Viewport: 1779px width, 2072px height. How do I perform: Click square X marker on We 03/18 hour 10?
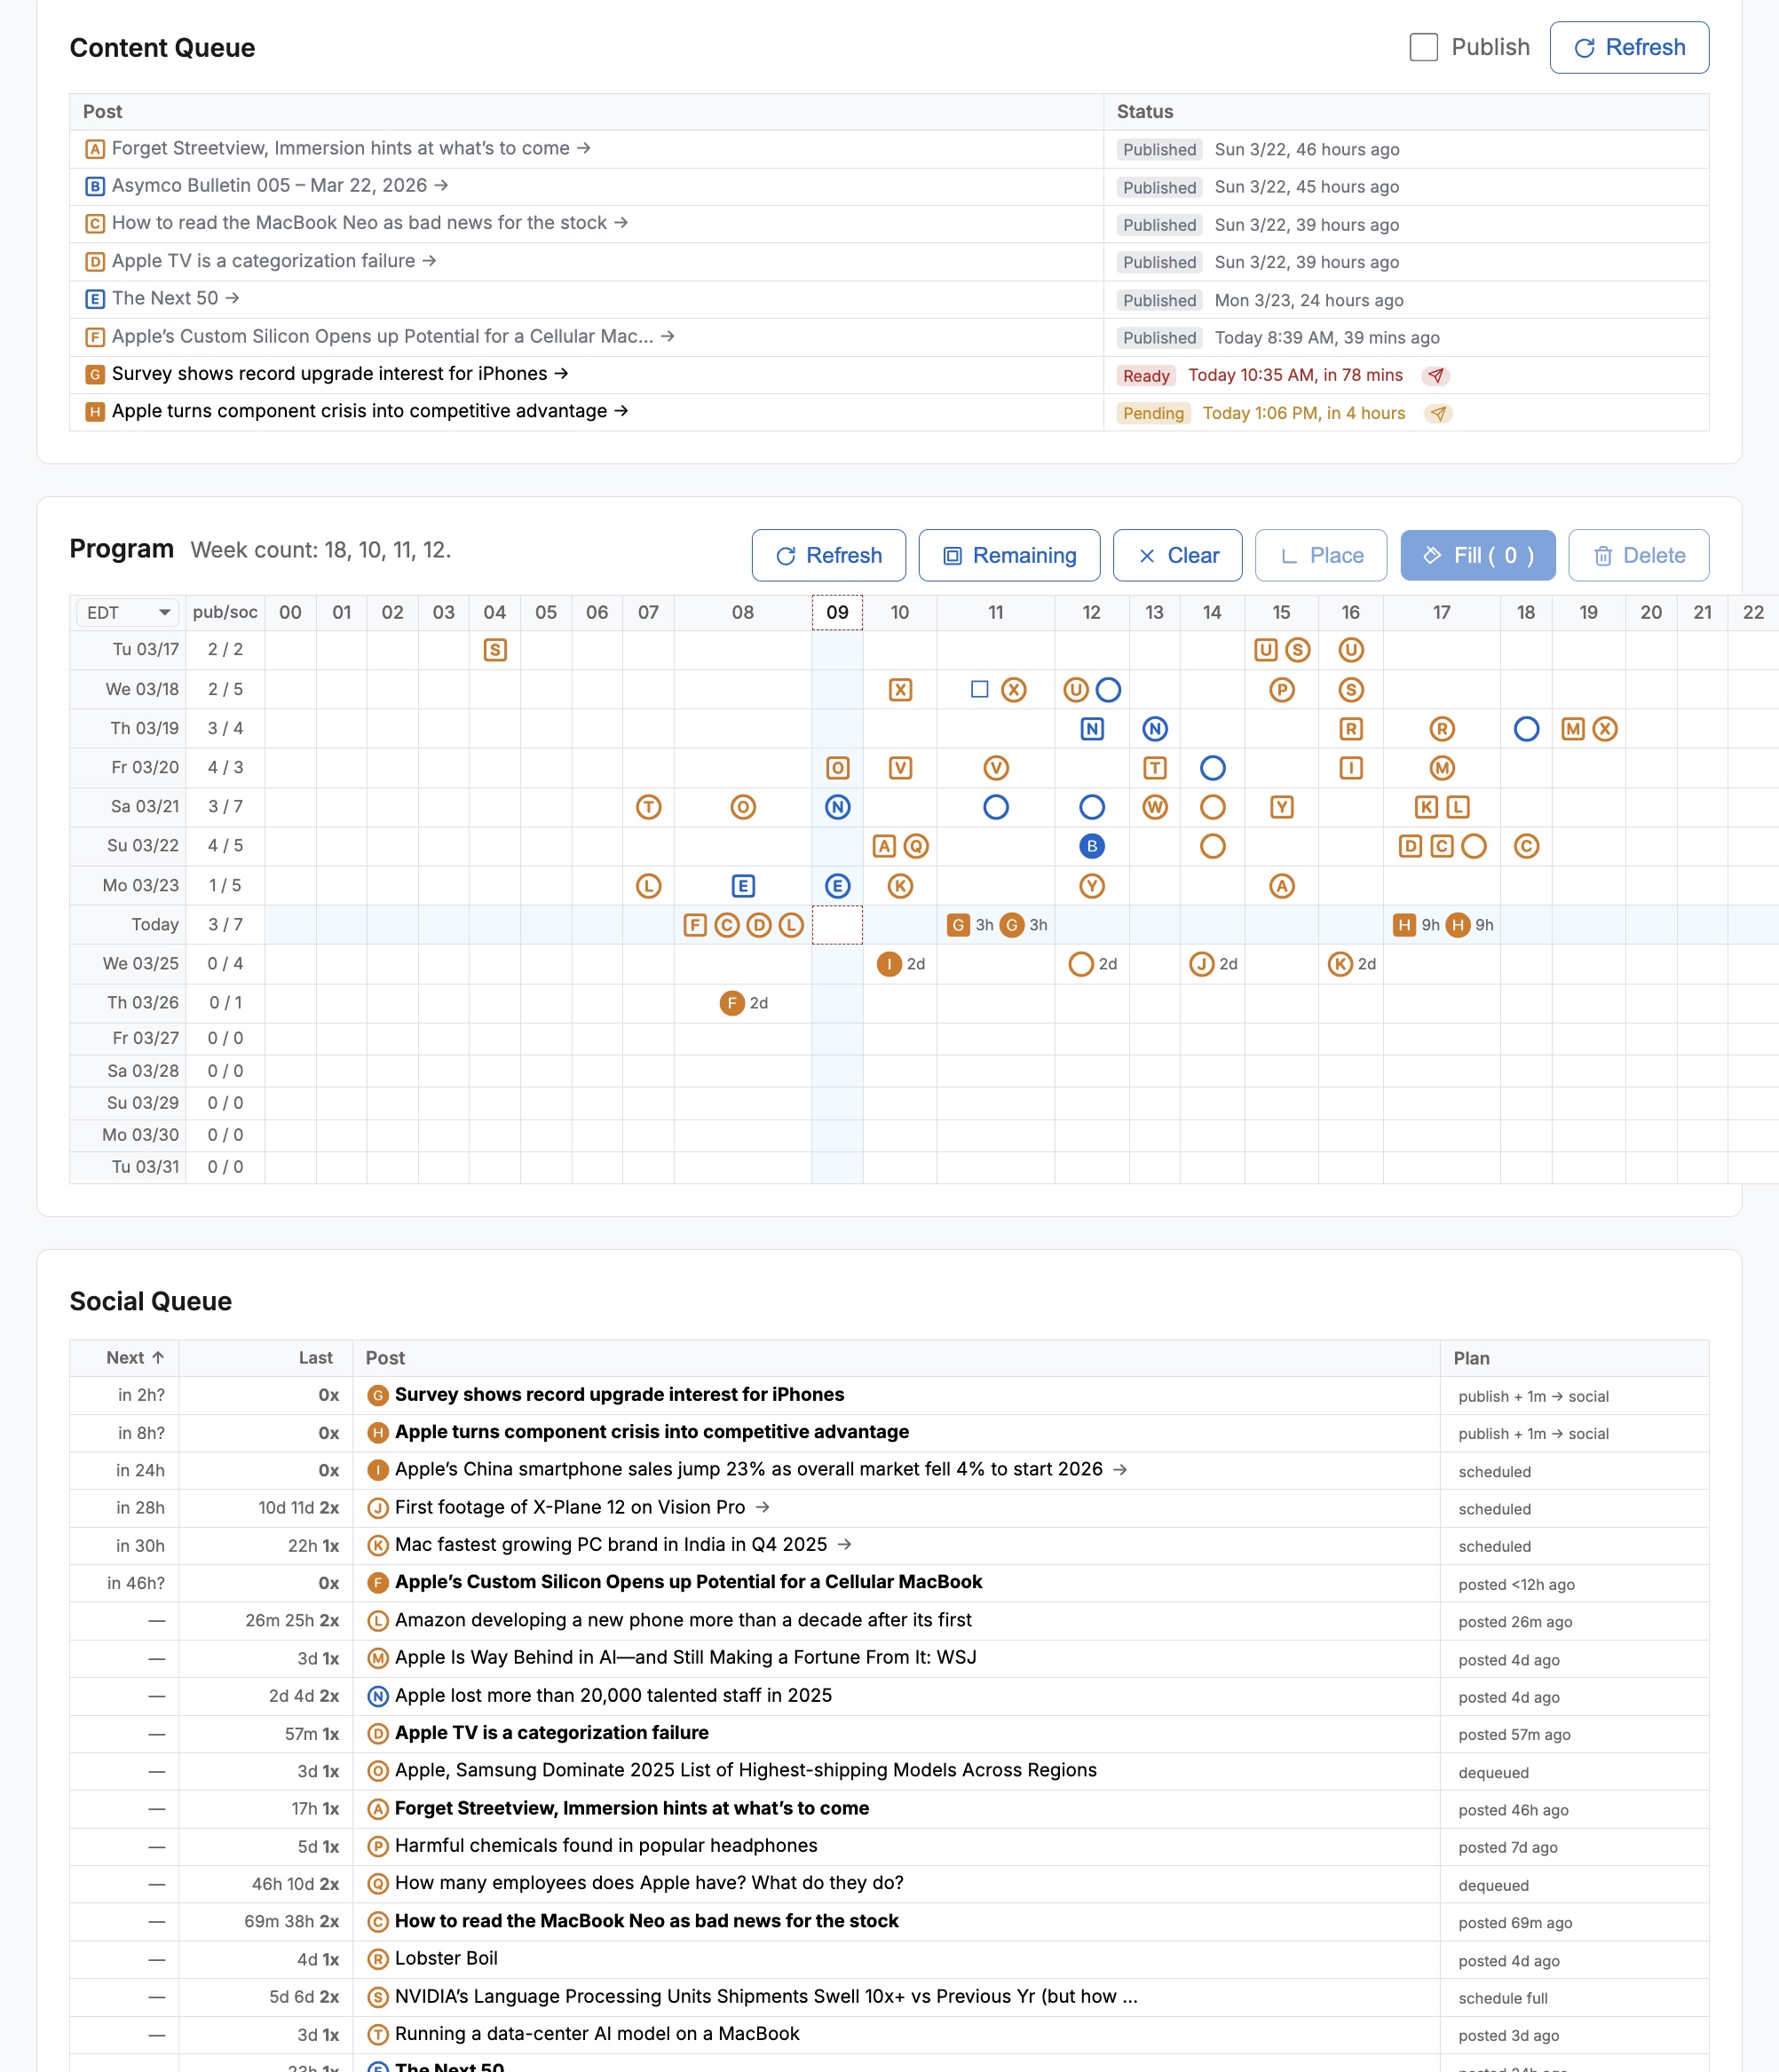(x=900, y=689)
